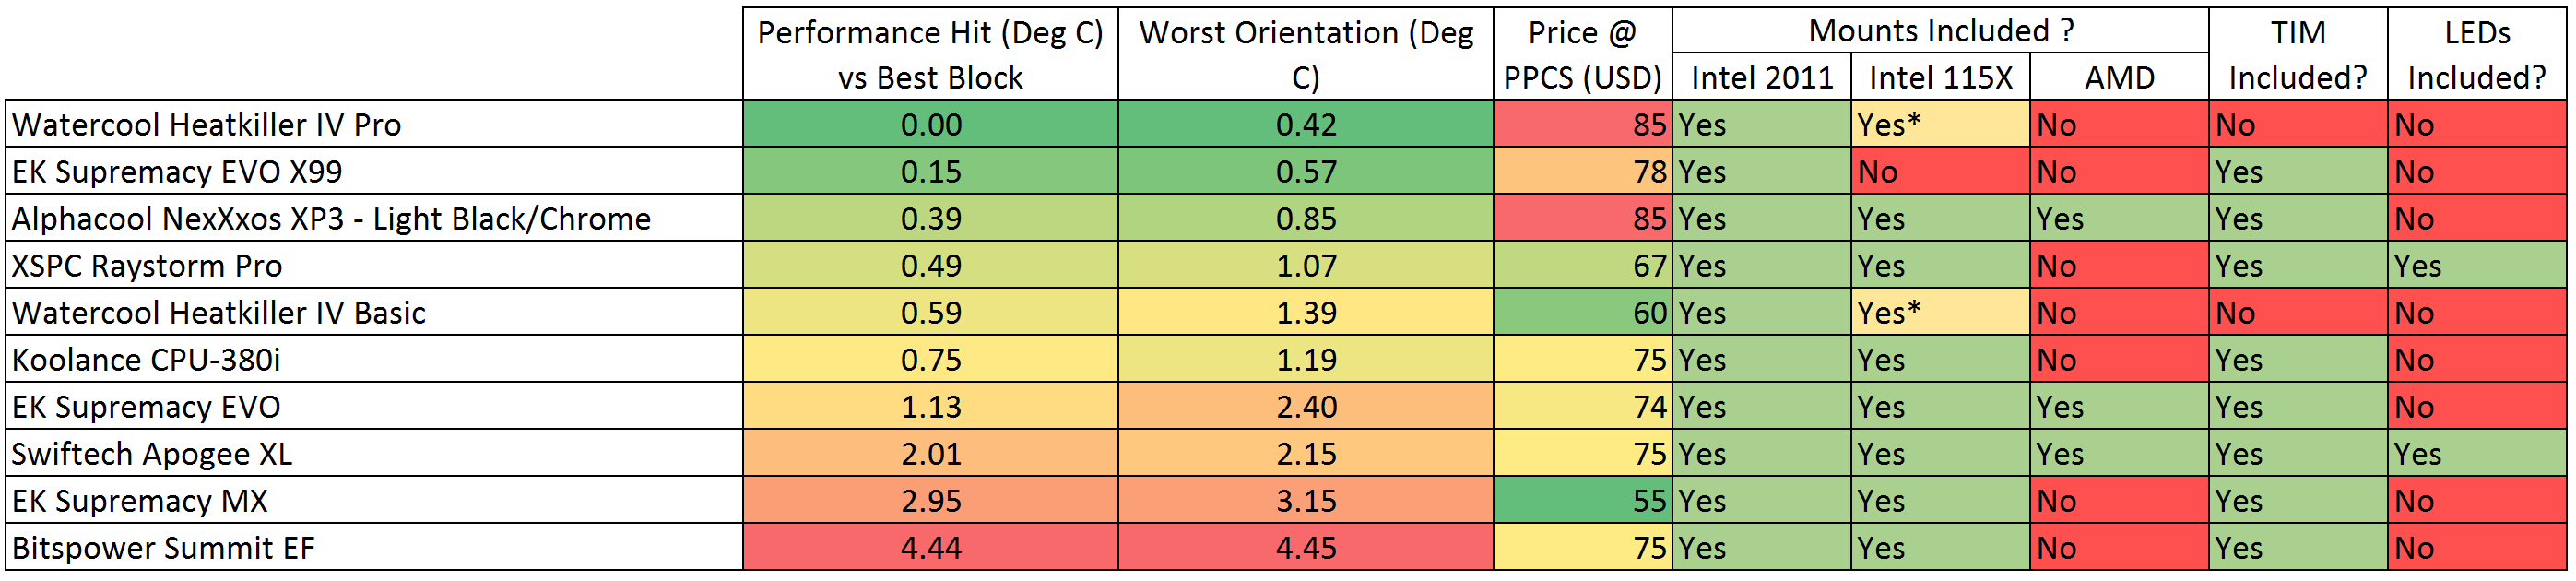Select the EK Supremacy EVO X99 name cell

pos(374,171)
